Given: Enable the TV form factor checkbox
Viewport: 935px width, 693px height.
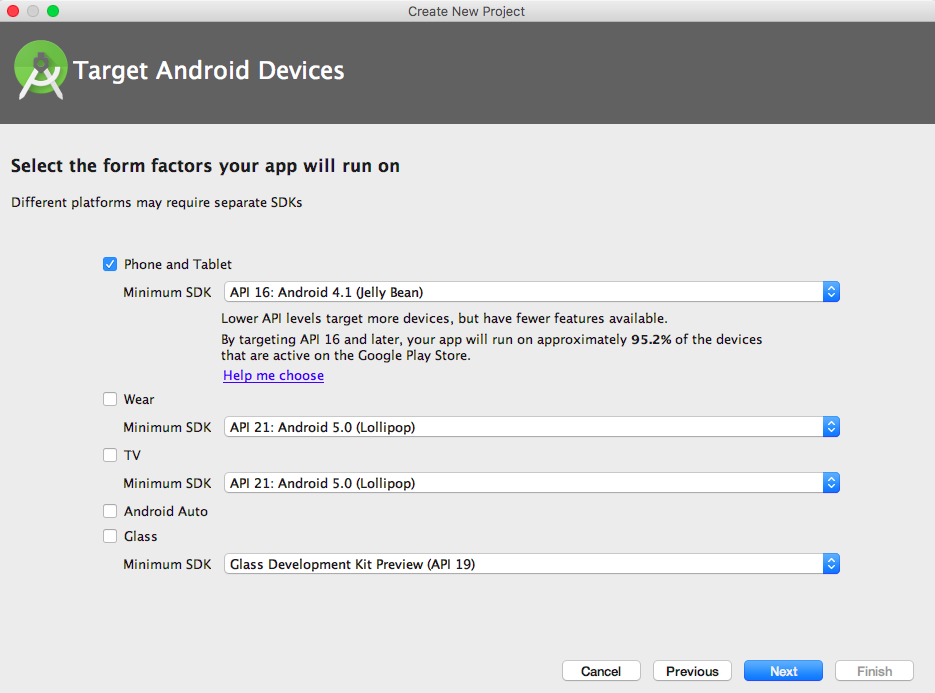Looking at the screenshot, I should pos(110,455).
